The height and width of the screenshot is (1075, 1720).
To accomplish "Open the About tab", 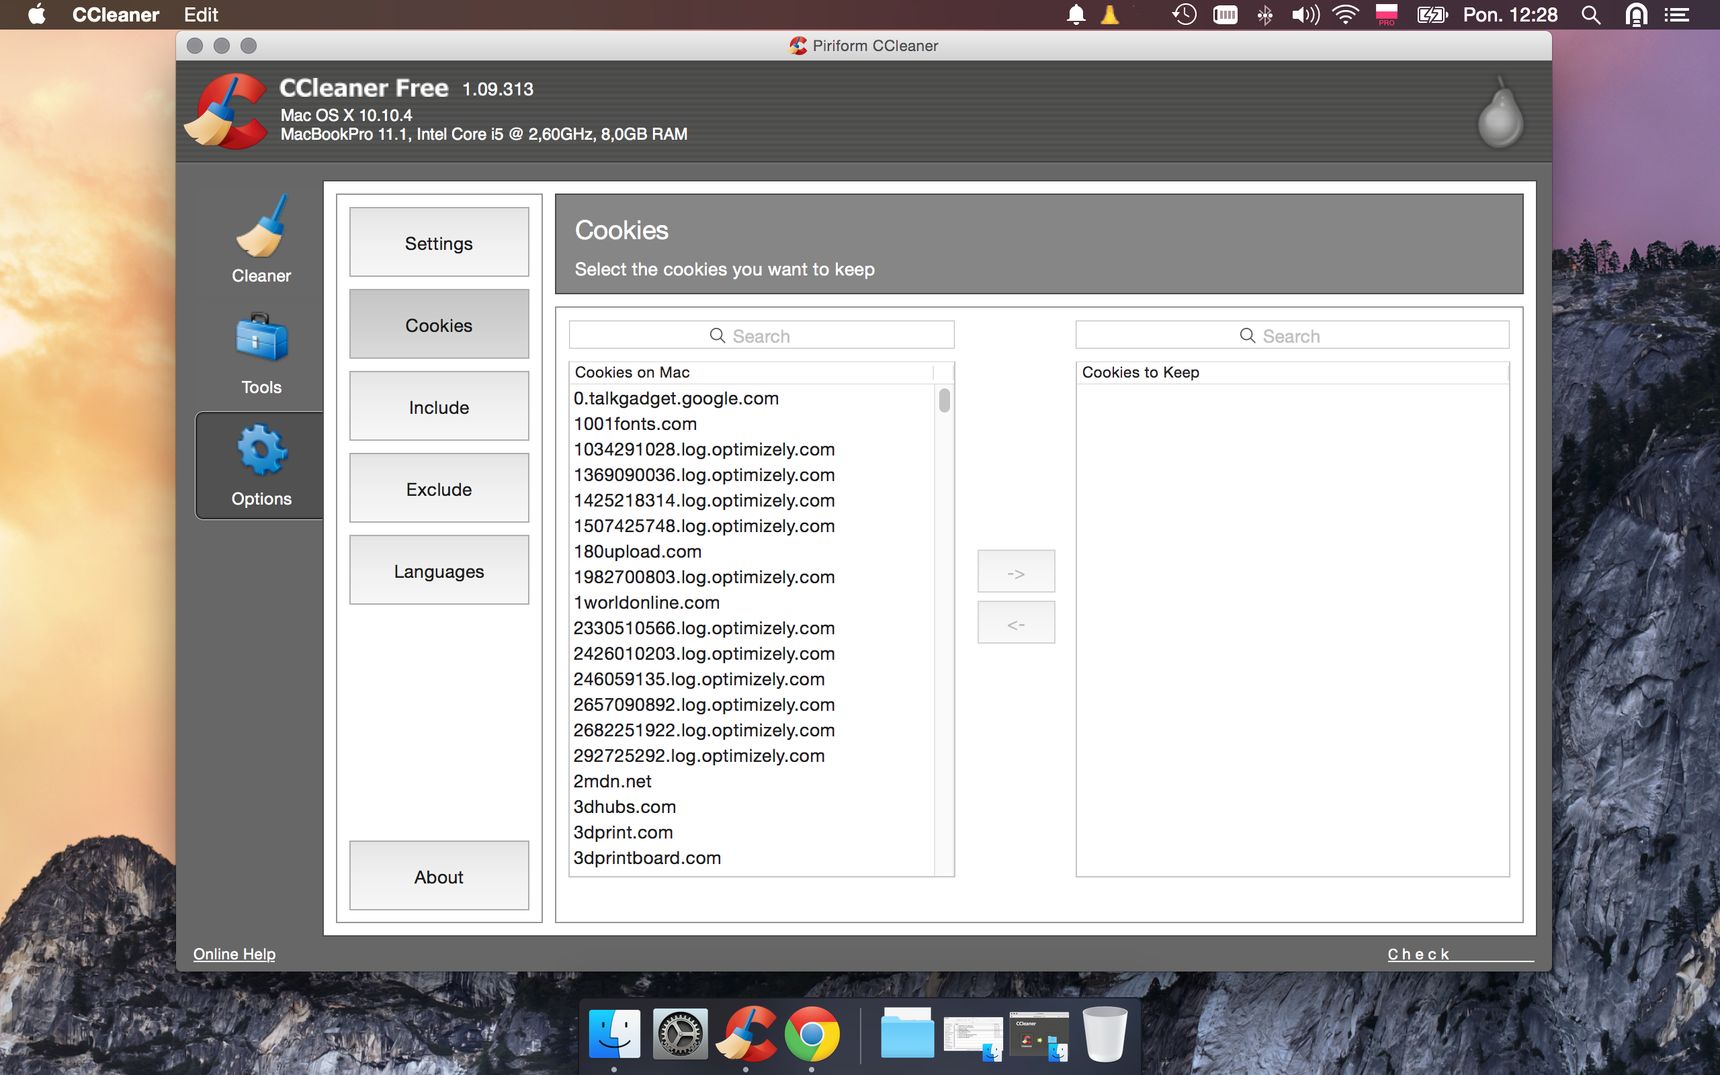I will (439, 876).
